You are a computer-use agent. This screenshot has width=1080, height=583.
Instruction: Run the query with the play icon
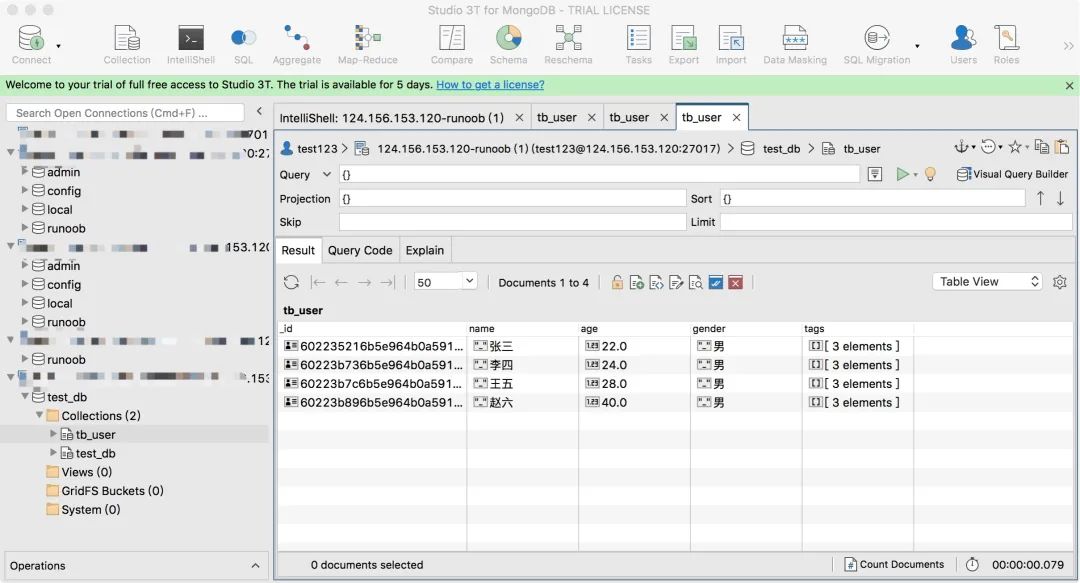[902, 174]
